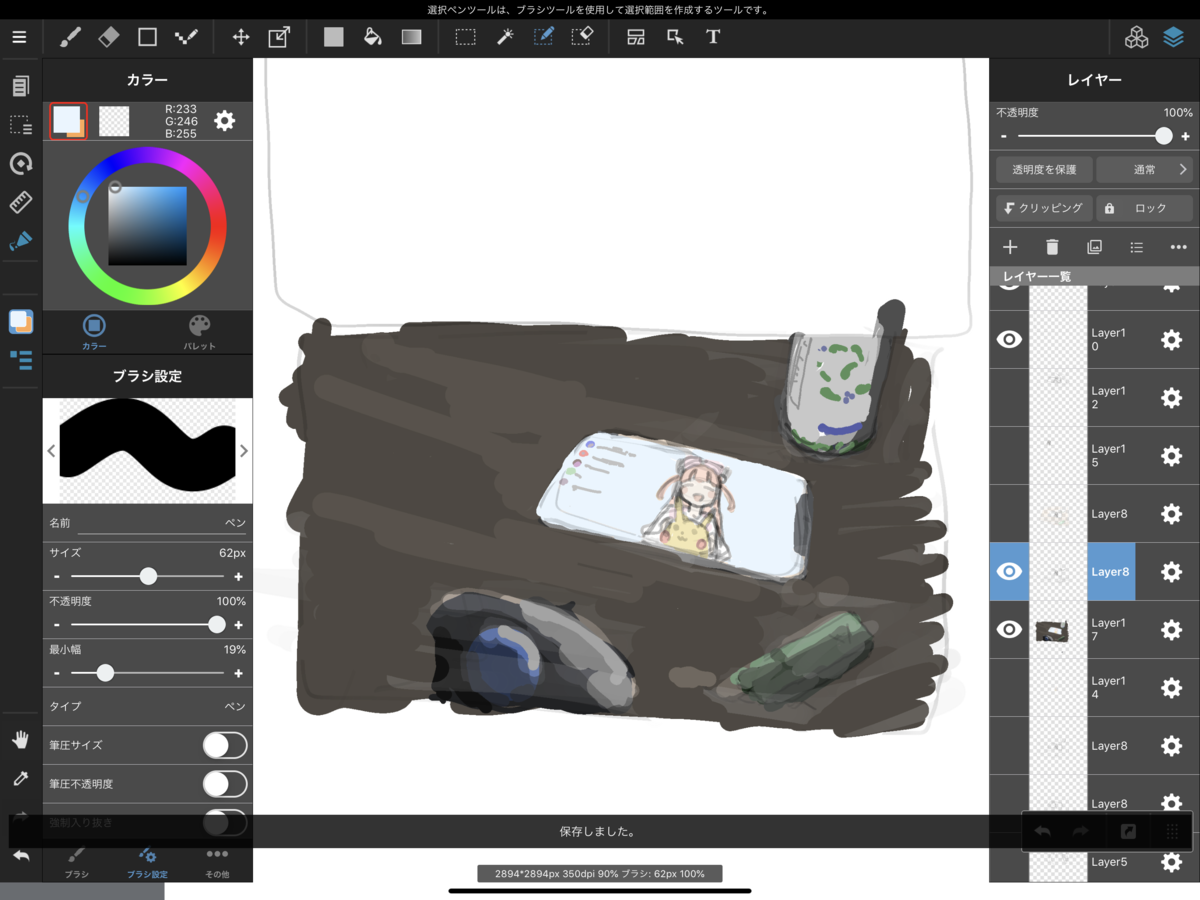The image size is (1200, 900).
Task: Switch to the ブラシ bottom tab
Action: 77,862
